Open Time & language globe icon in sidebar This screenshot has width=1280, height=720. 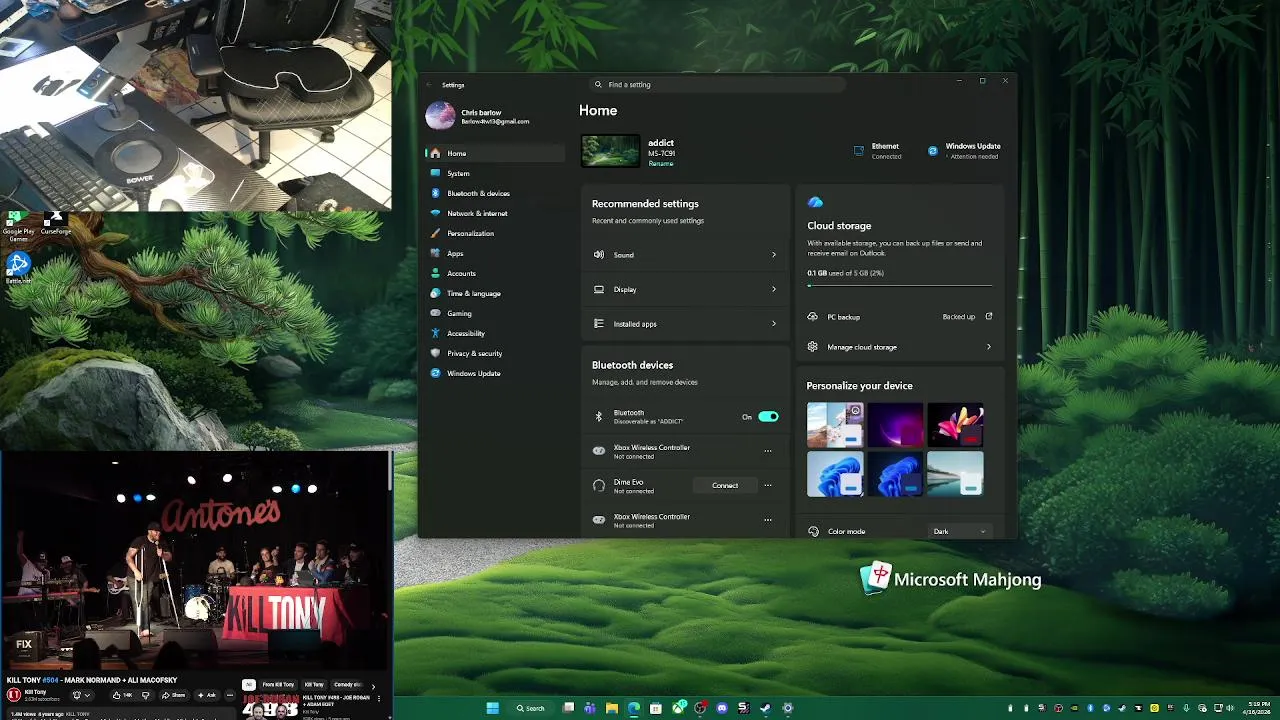point(435,293)
